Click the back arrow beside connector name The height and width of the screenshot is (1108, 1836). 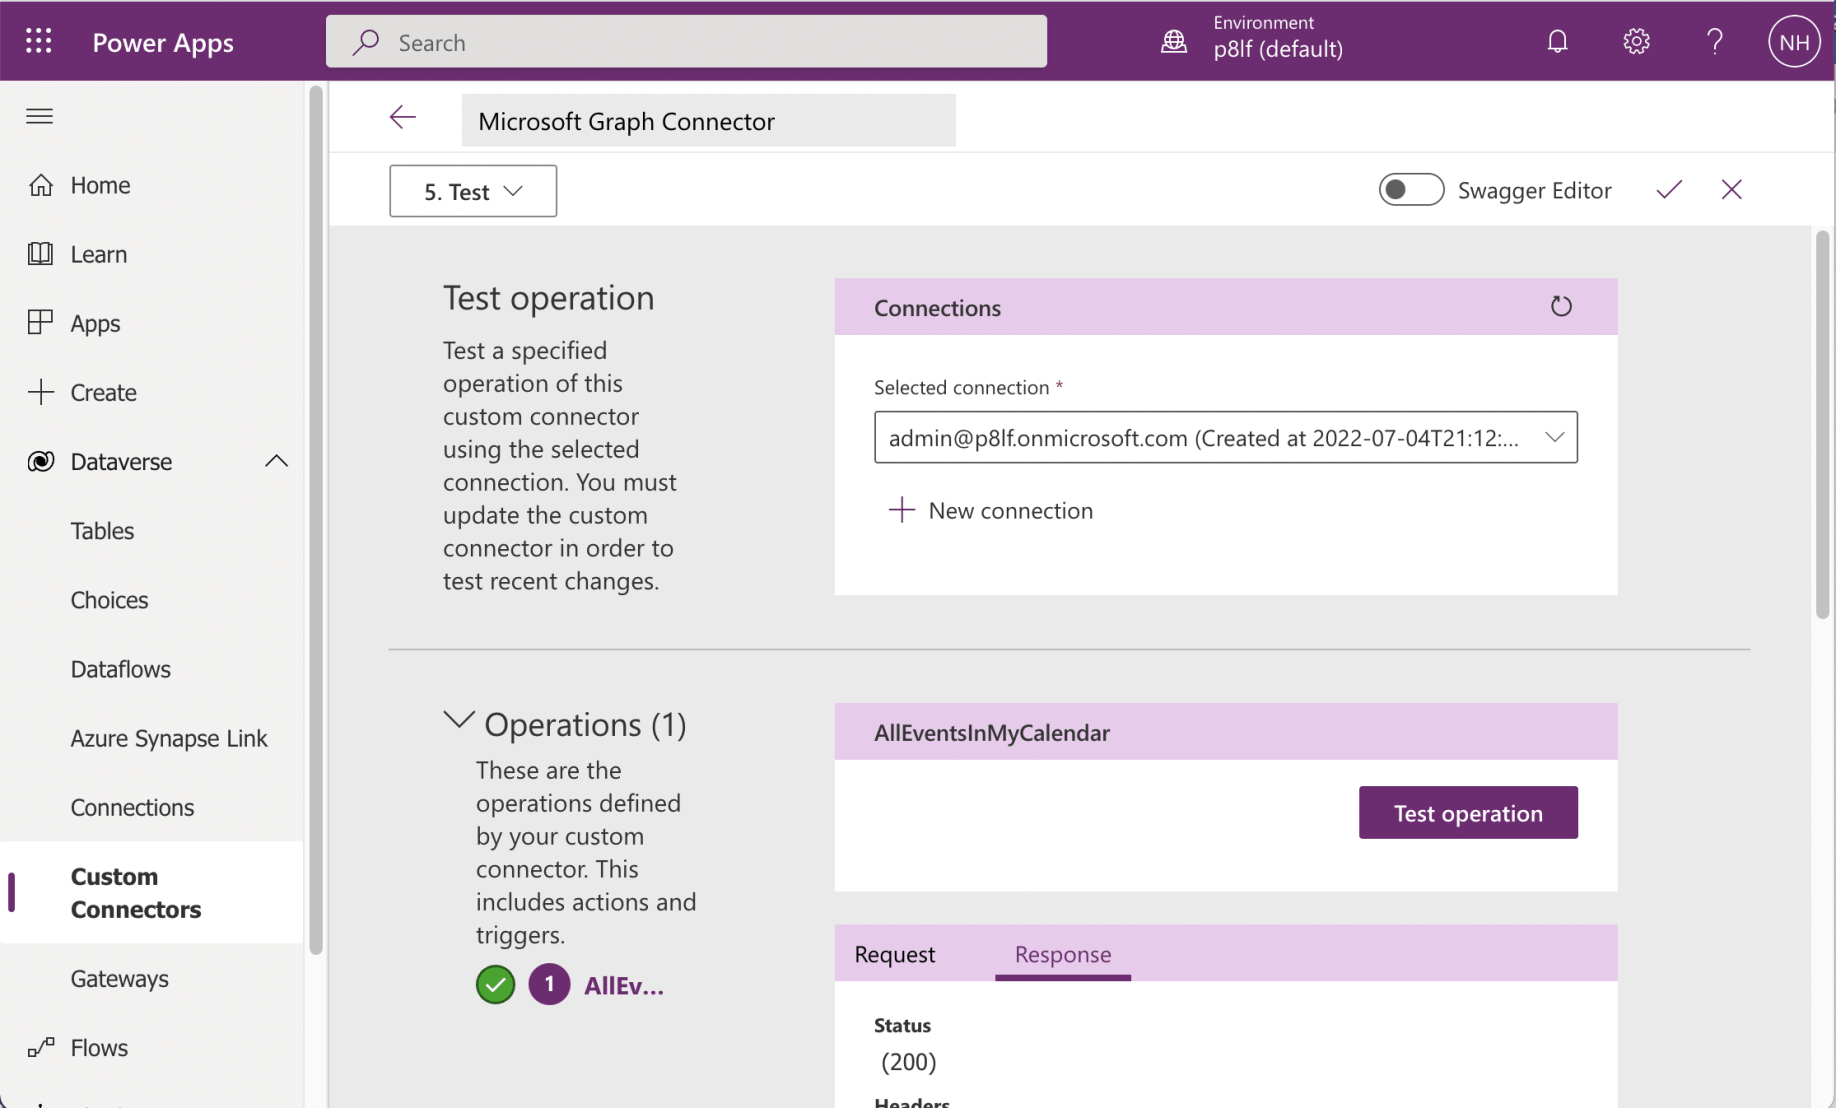point(403,118)
